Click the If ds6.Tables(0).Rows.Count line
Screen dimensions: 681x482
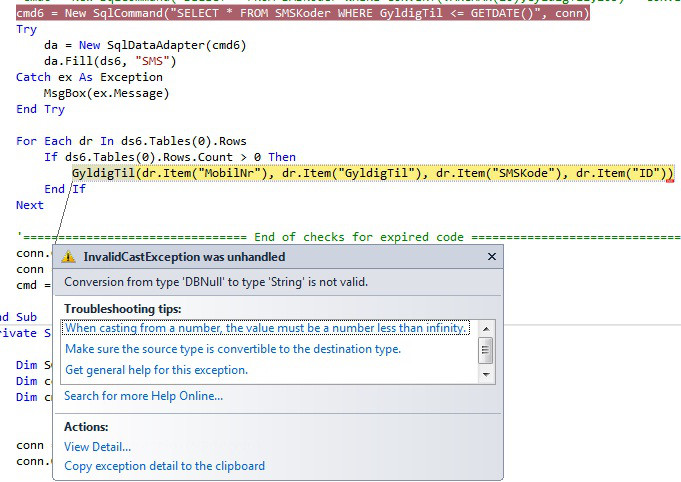170,157
